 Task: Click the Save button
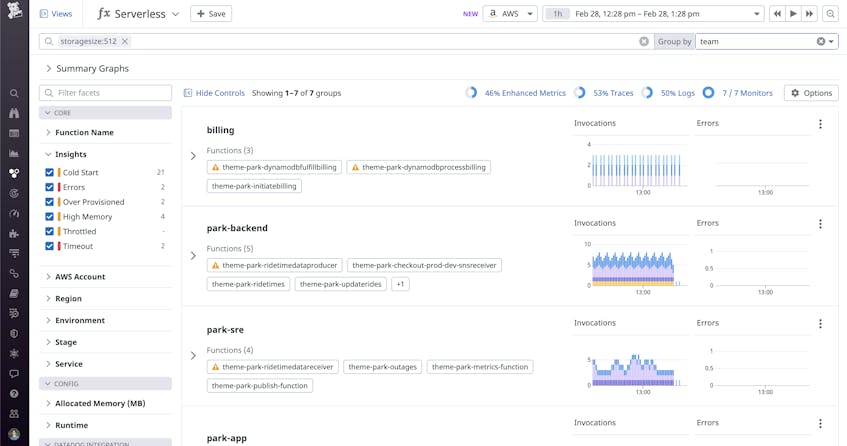coord(211,13)
